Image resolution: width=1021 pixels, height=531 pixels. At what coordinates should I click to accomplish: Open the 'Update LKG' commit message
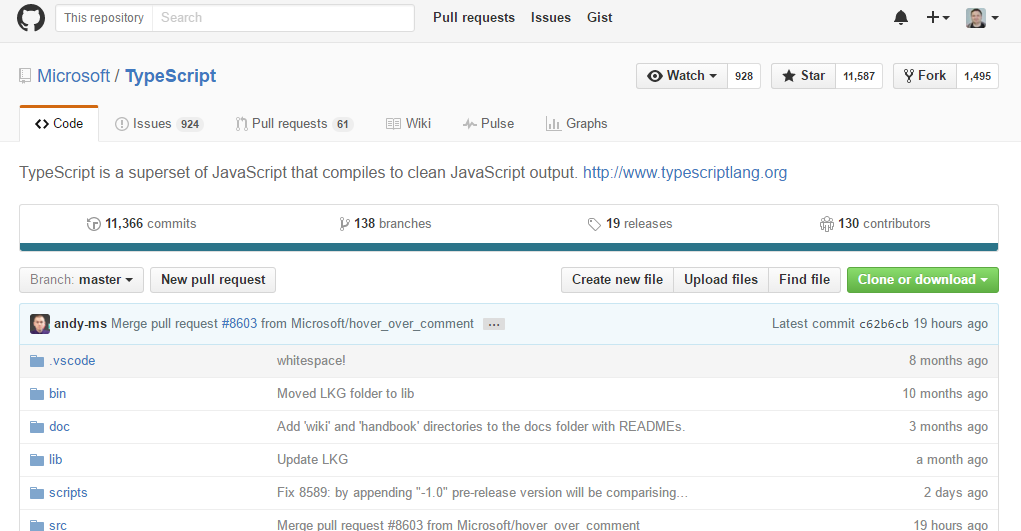313,460
